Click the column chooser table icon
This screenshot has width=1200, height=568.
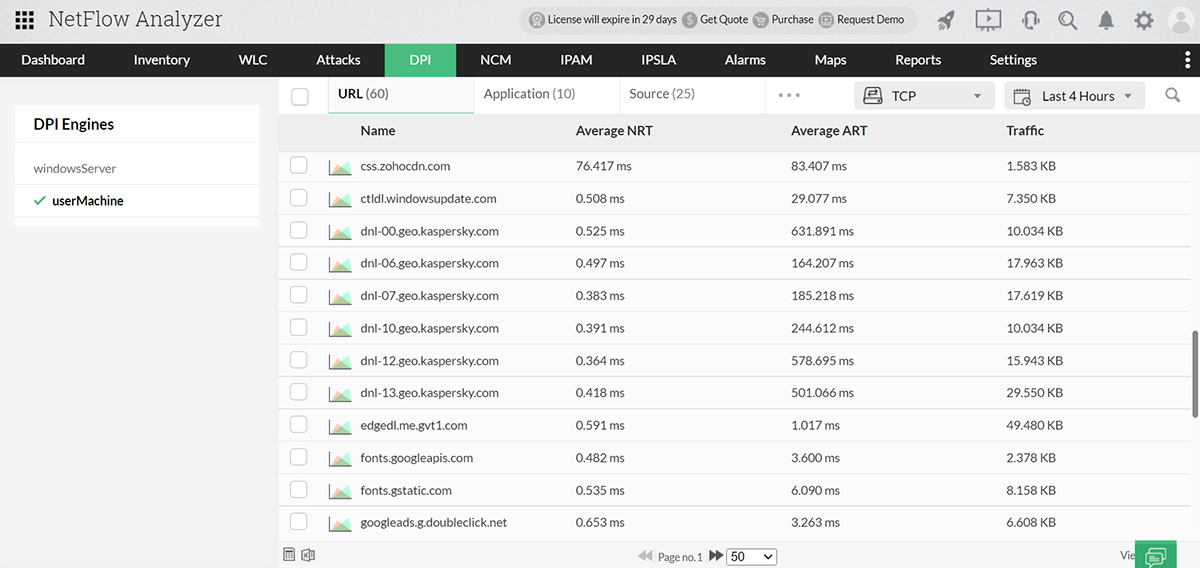click(x=290, y=555)
